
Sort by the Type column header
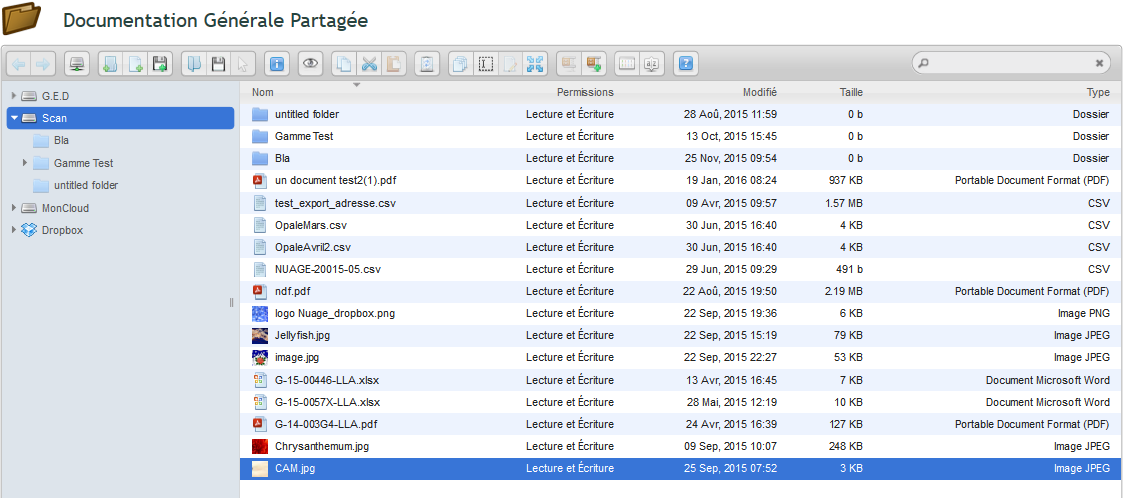1098,92
